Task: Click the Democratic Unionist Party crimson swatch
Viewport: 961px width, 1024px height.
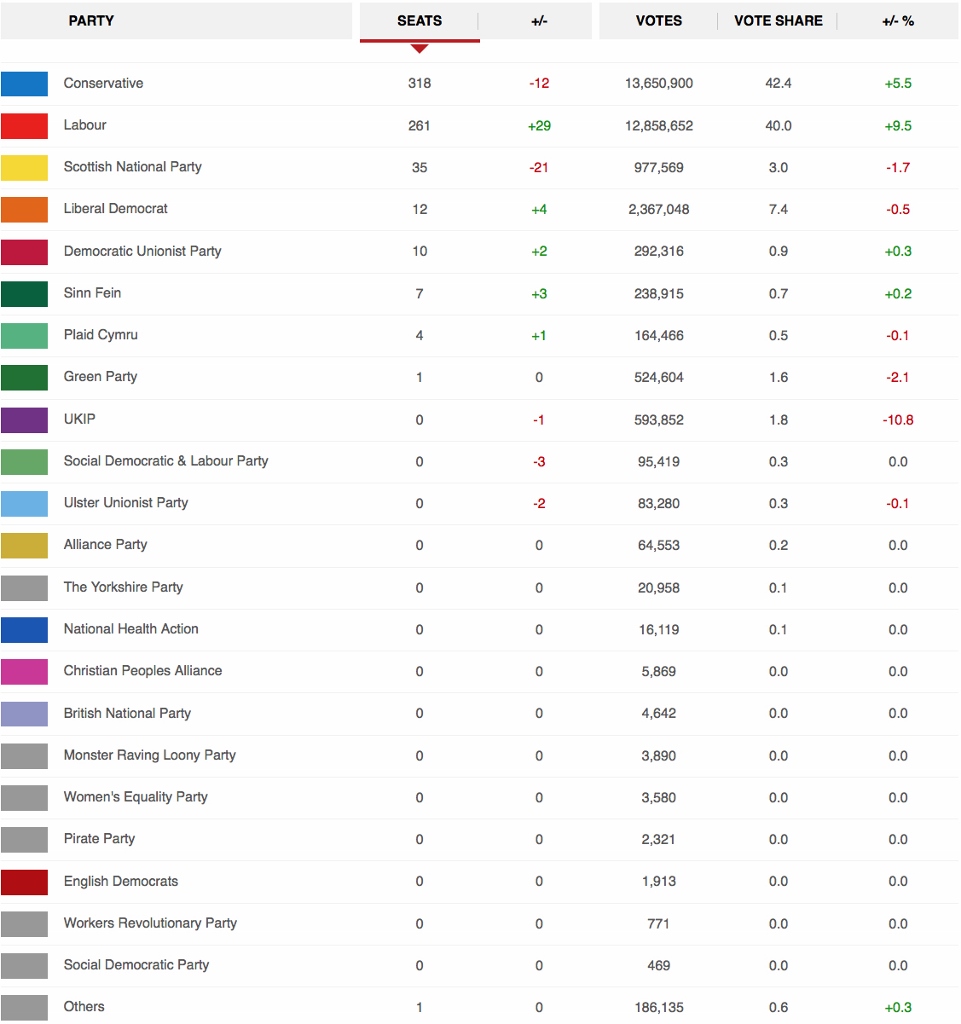Action: 24,251
